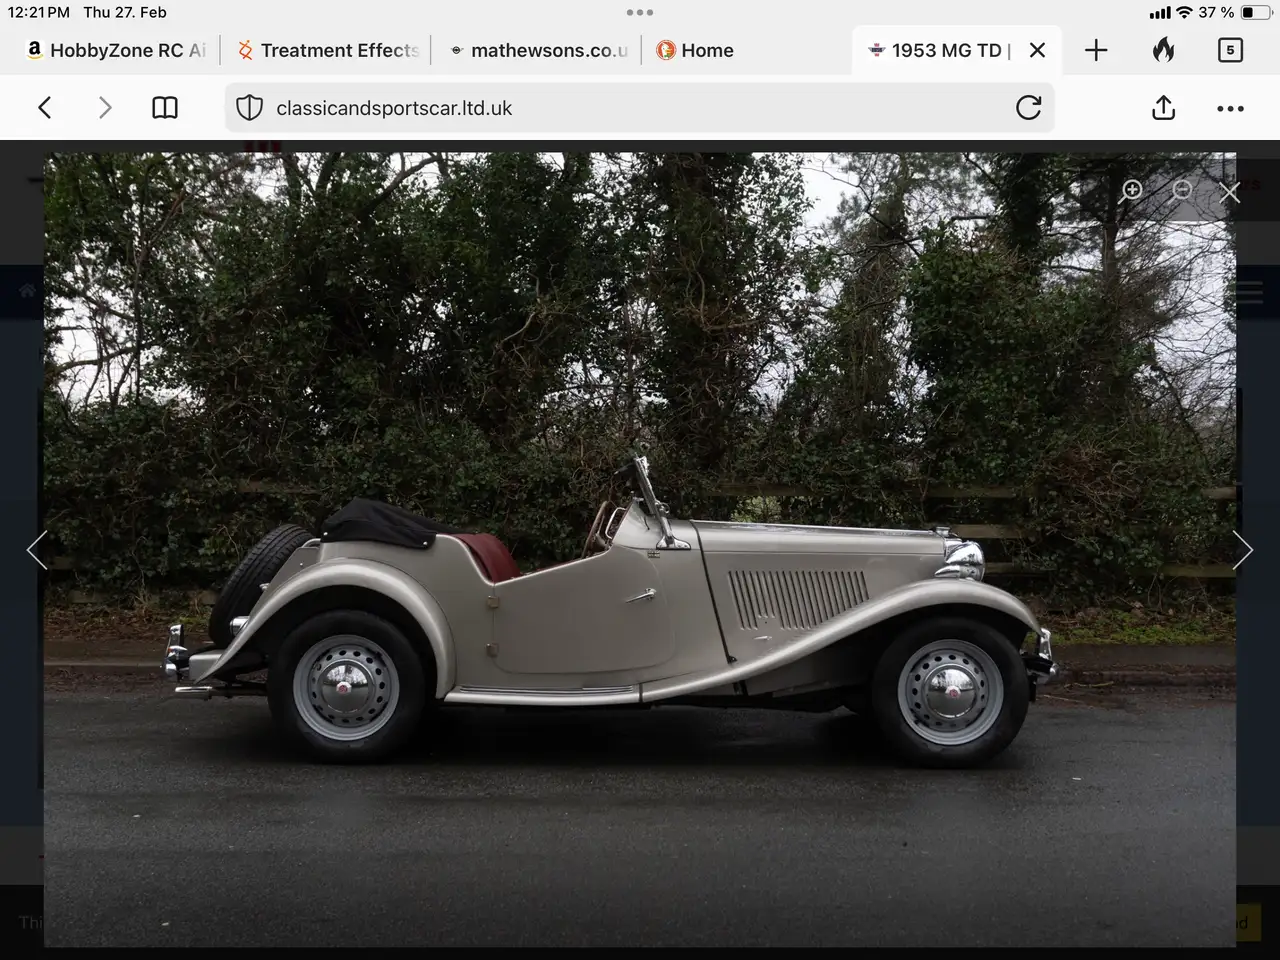Close the 1953 MG TD tab
This screenshot has width=1280, height=960.
pyautogui.click(x=1037, y=50)
